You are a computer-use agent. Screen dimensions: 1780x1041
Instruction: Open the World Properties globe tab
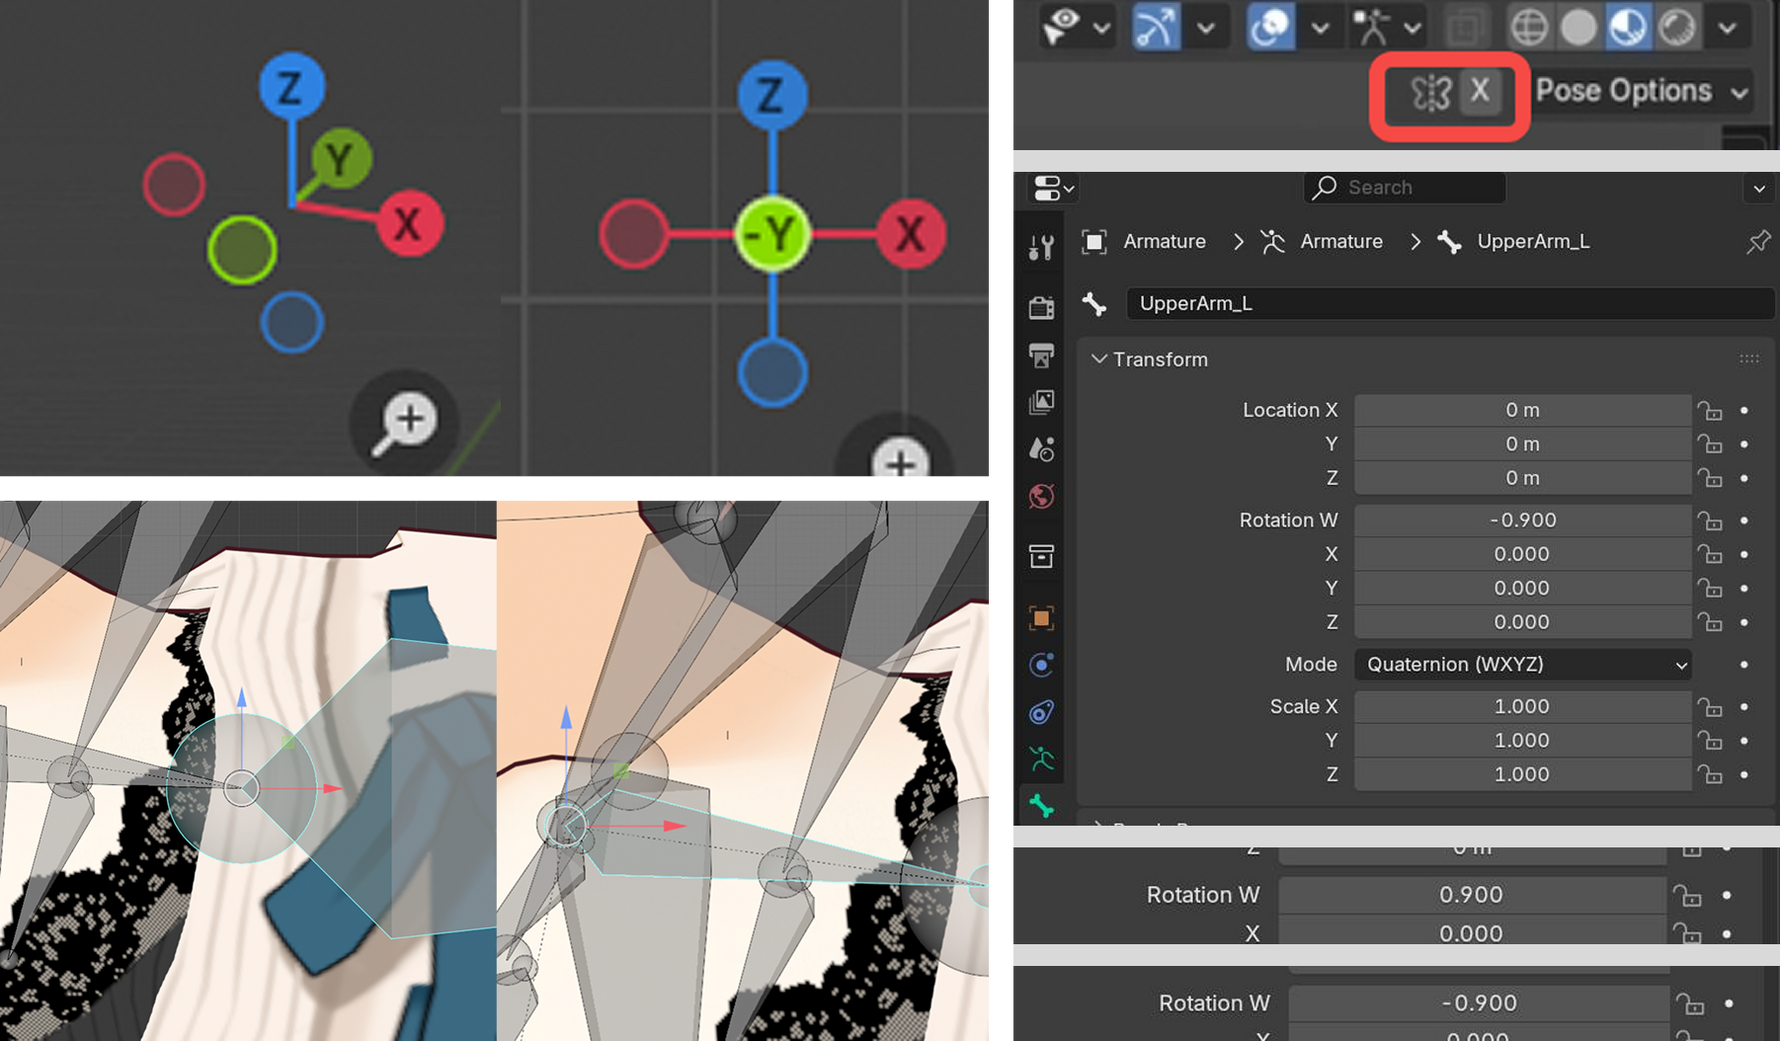(1041, 495)
